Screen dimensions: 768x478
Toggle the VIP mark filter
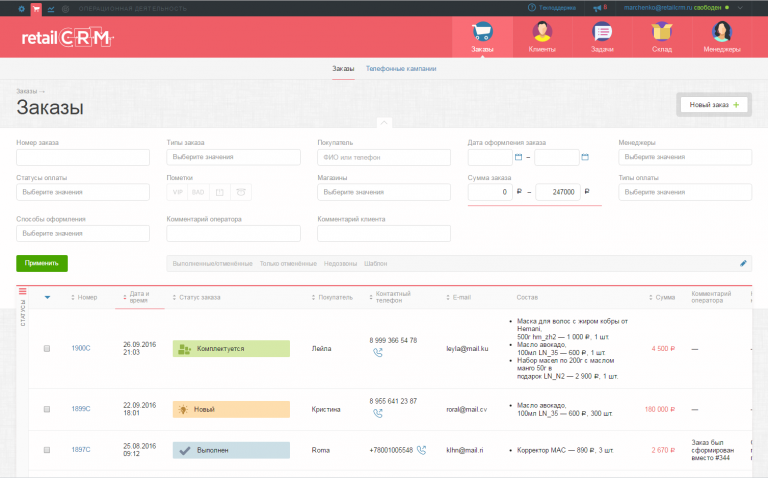[x=177, y=192]
